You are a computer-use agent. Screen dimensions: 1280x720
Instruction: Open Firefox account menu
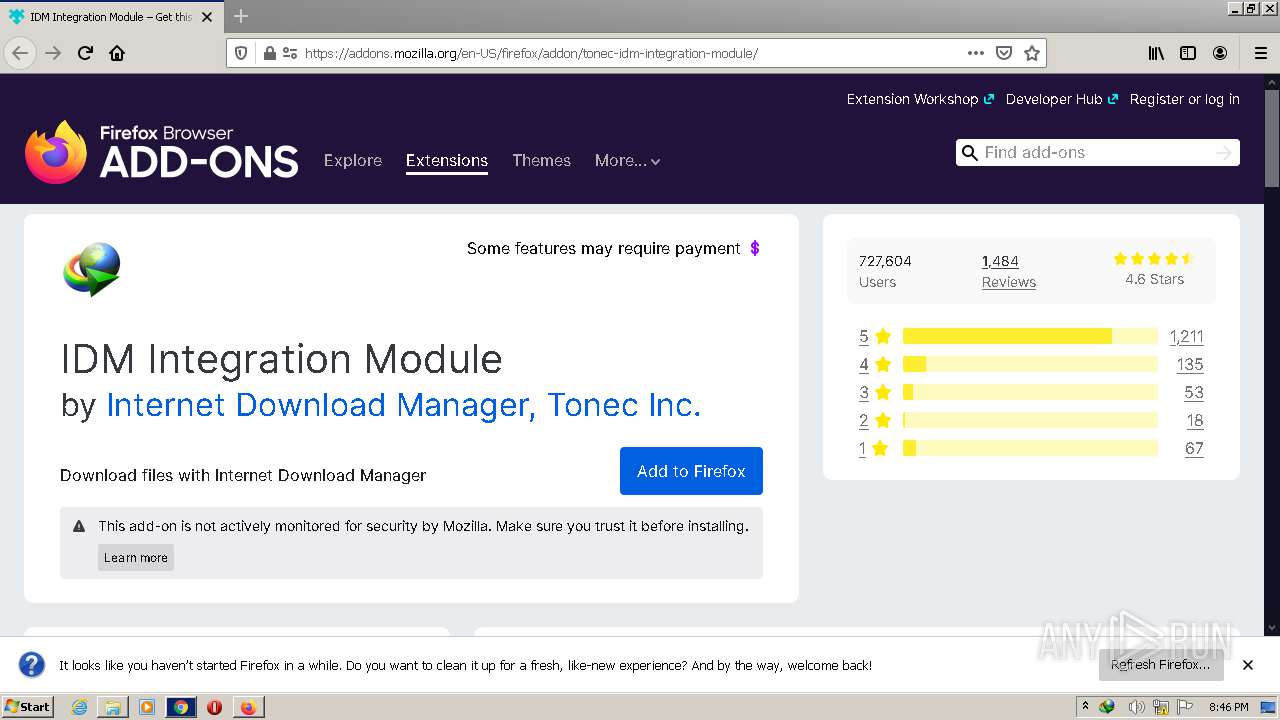point(1220,53)
